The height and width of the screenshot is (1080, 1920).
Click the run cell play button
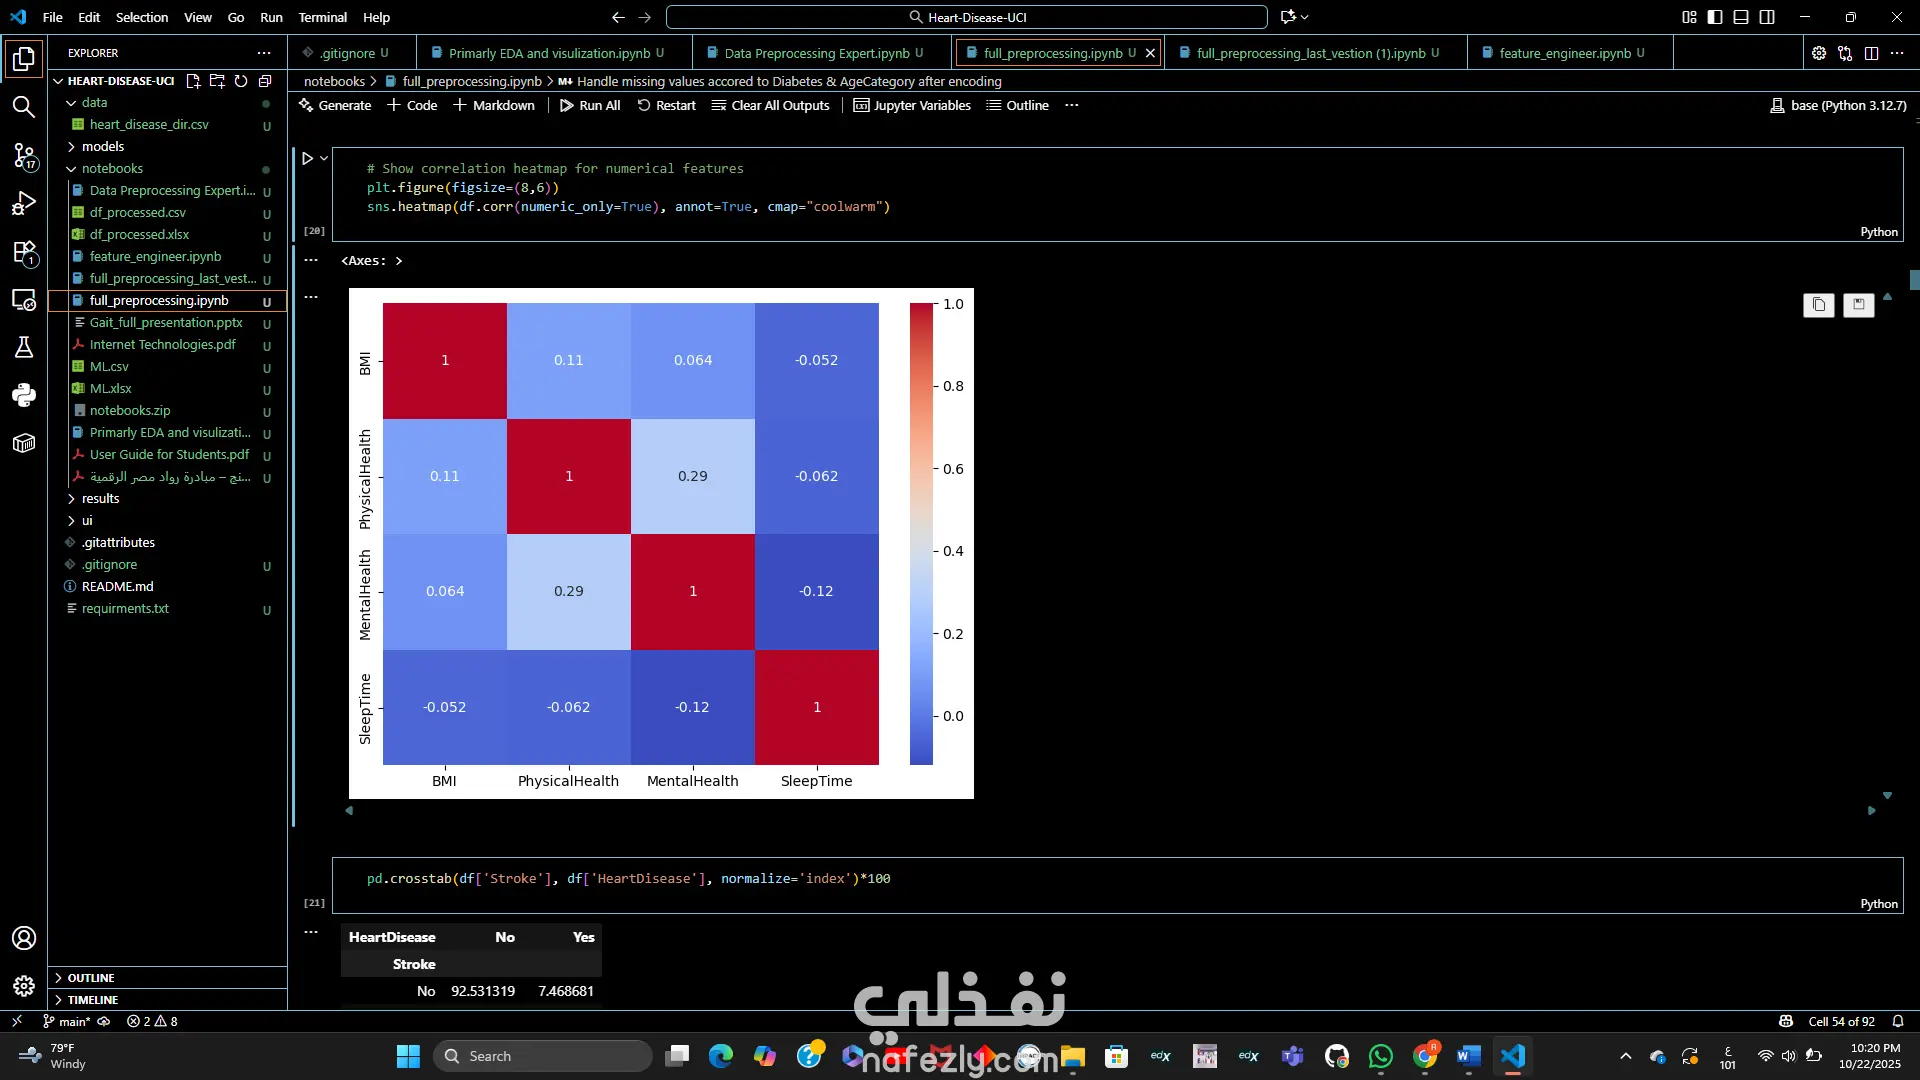click(307, 158)
